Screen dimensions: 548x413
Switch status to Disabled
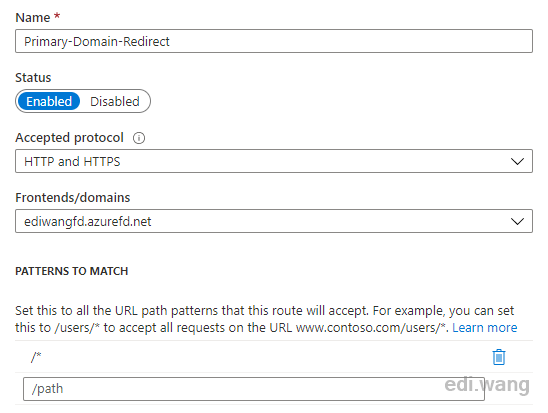click(115, 101)
